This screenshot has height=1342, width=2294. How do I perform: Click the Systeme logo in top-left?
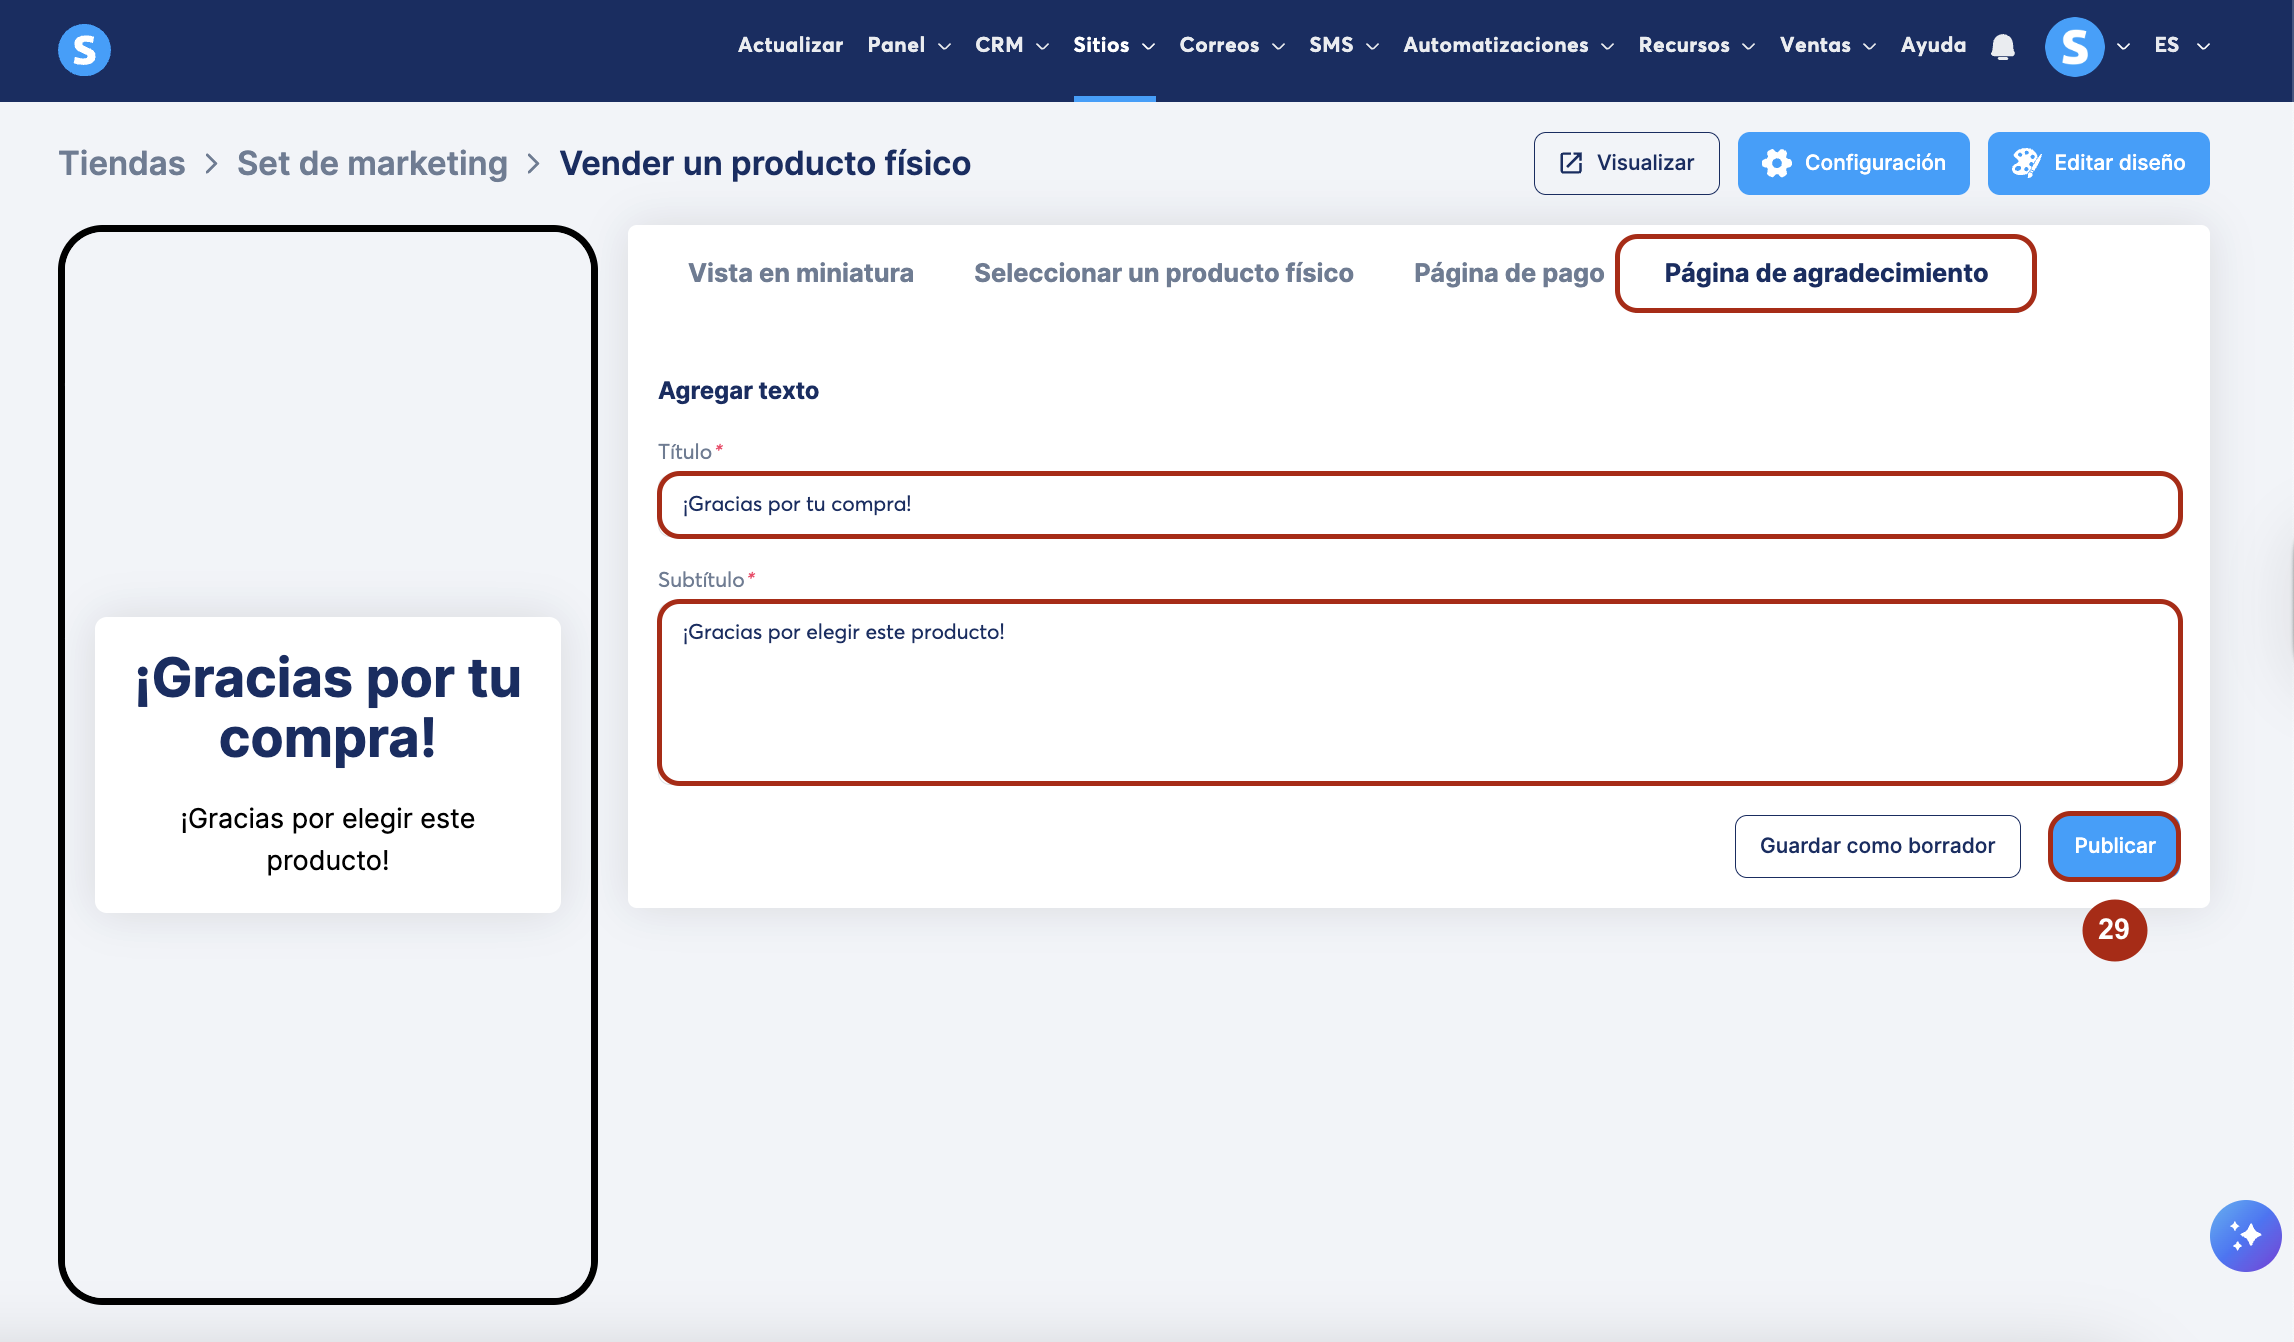[x=84, y=49]
